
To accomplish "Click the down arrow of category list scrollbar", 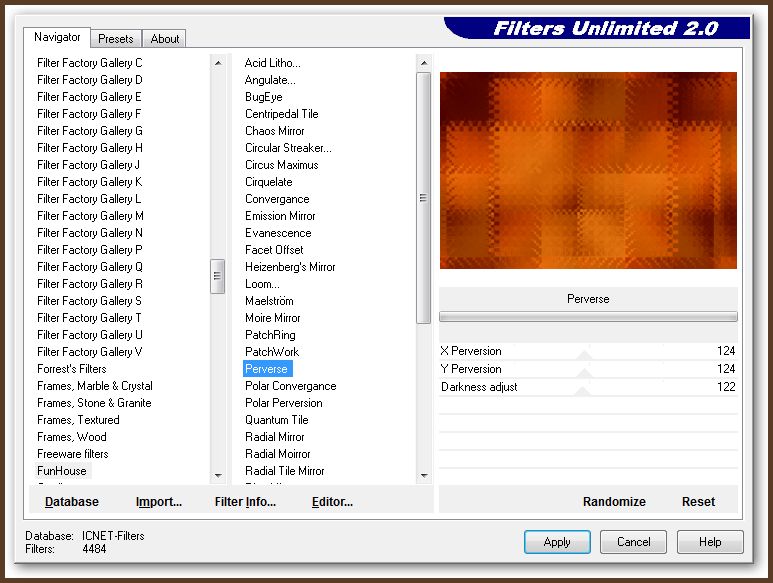I will click(217, 476).
